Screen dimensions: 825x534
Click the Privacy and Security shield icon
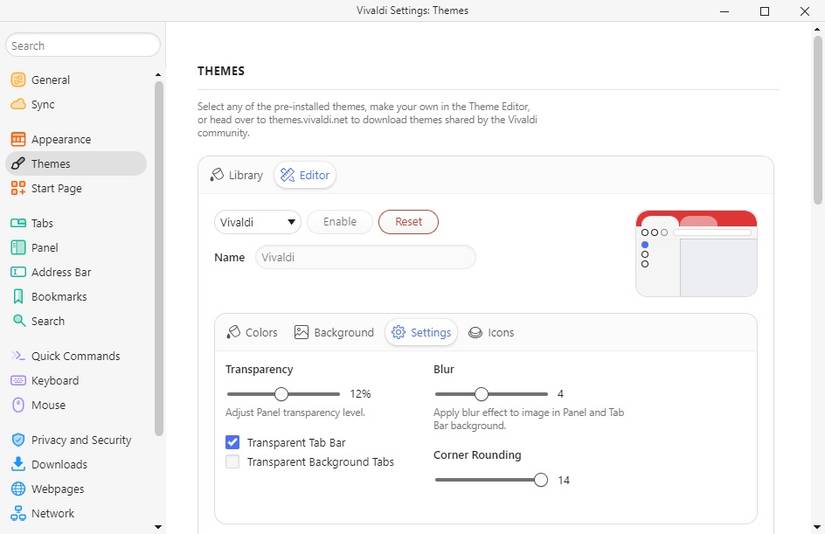tap(18, 440)
